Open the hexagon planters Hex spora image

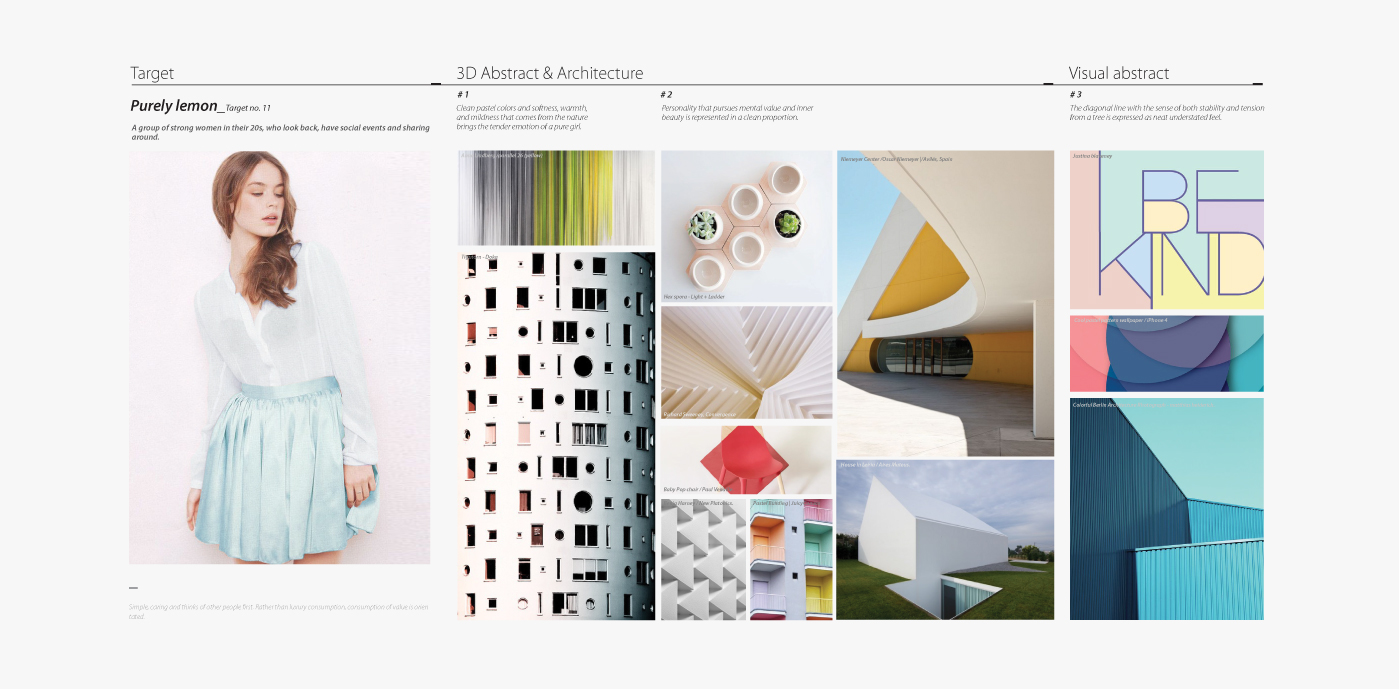click(746, 227)
